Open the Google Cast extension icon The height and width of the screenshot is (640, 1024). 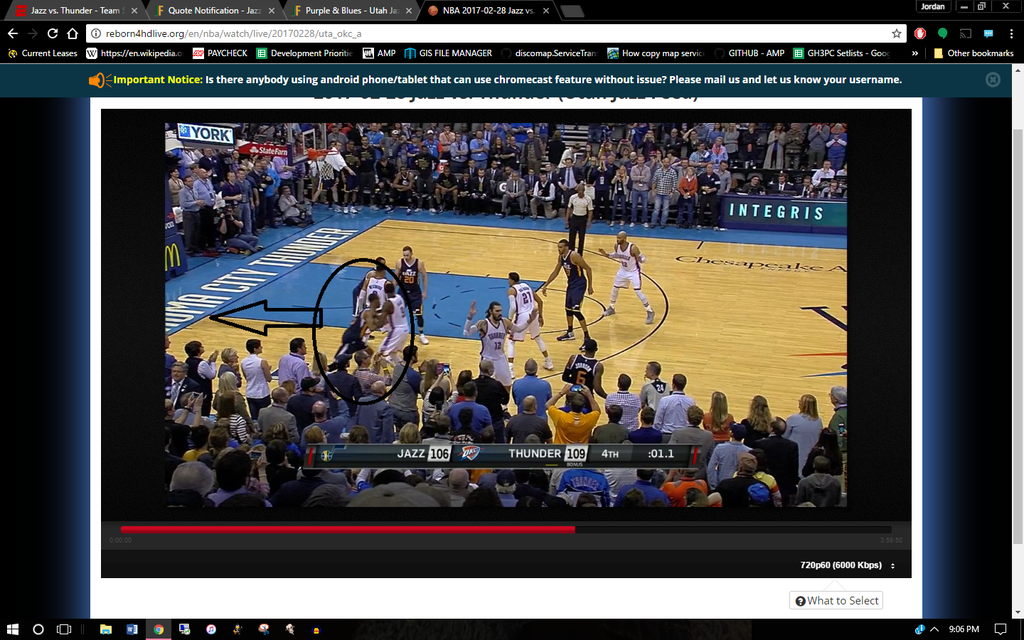965,33
